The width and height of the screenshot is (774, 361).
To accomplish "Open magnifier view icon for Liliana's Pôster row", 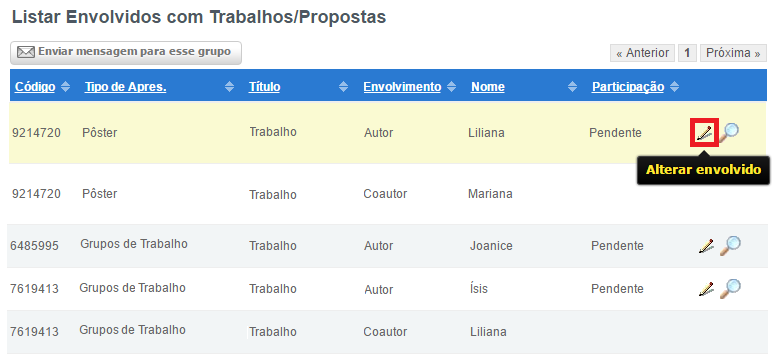I will [x=729, y=133].
